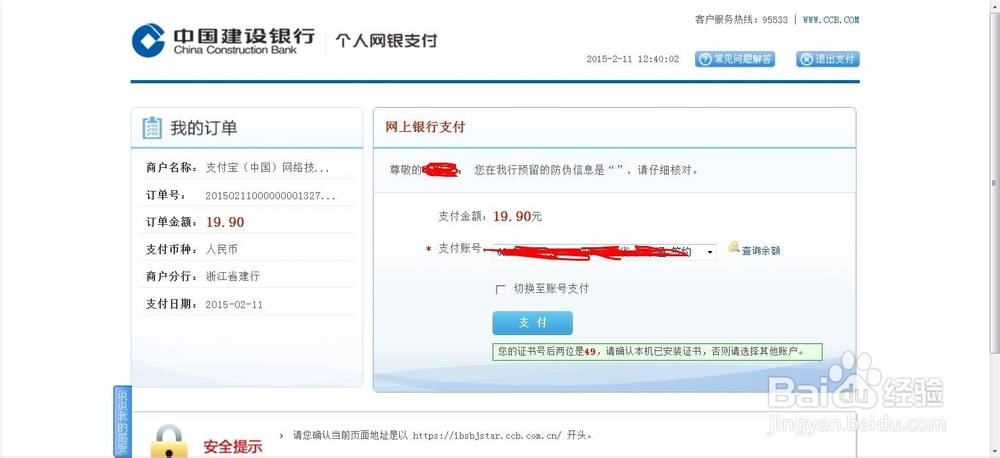Viewport: 1000px width, 458px height.
Task: Select the timestamp 2015-2-11 12:40:02
Action: [x=633, y=59]
